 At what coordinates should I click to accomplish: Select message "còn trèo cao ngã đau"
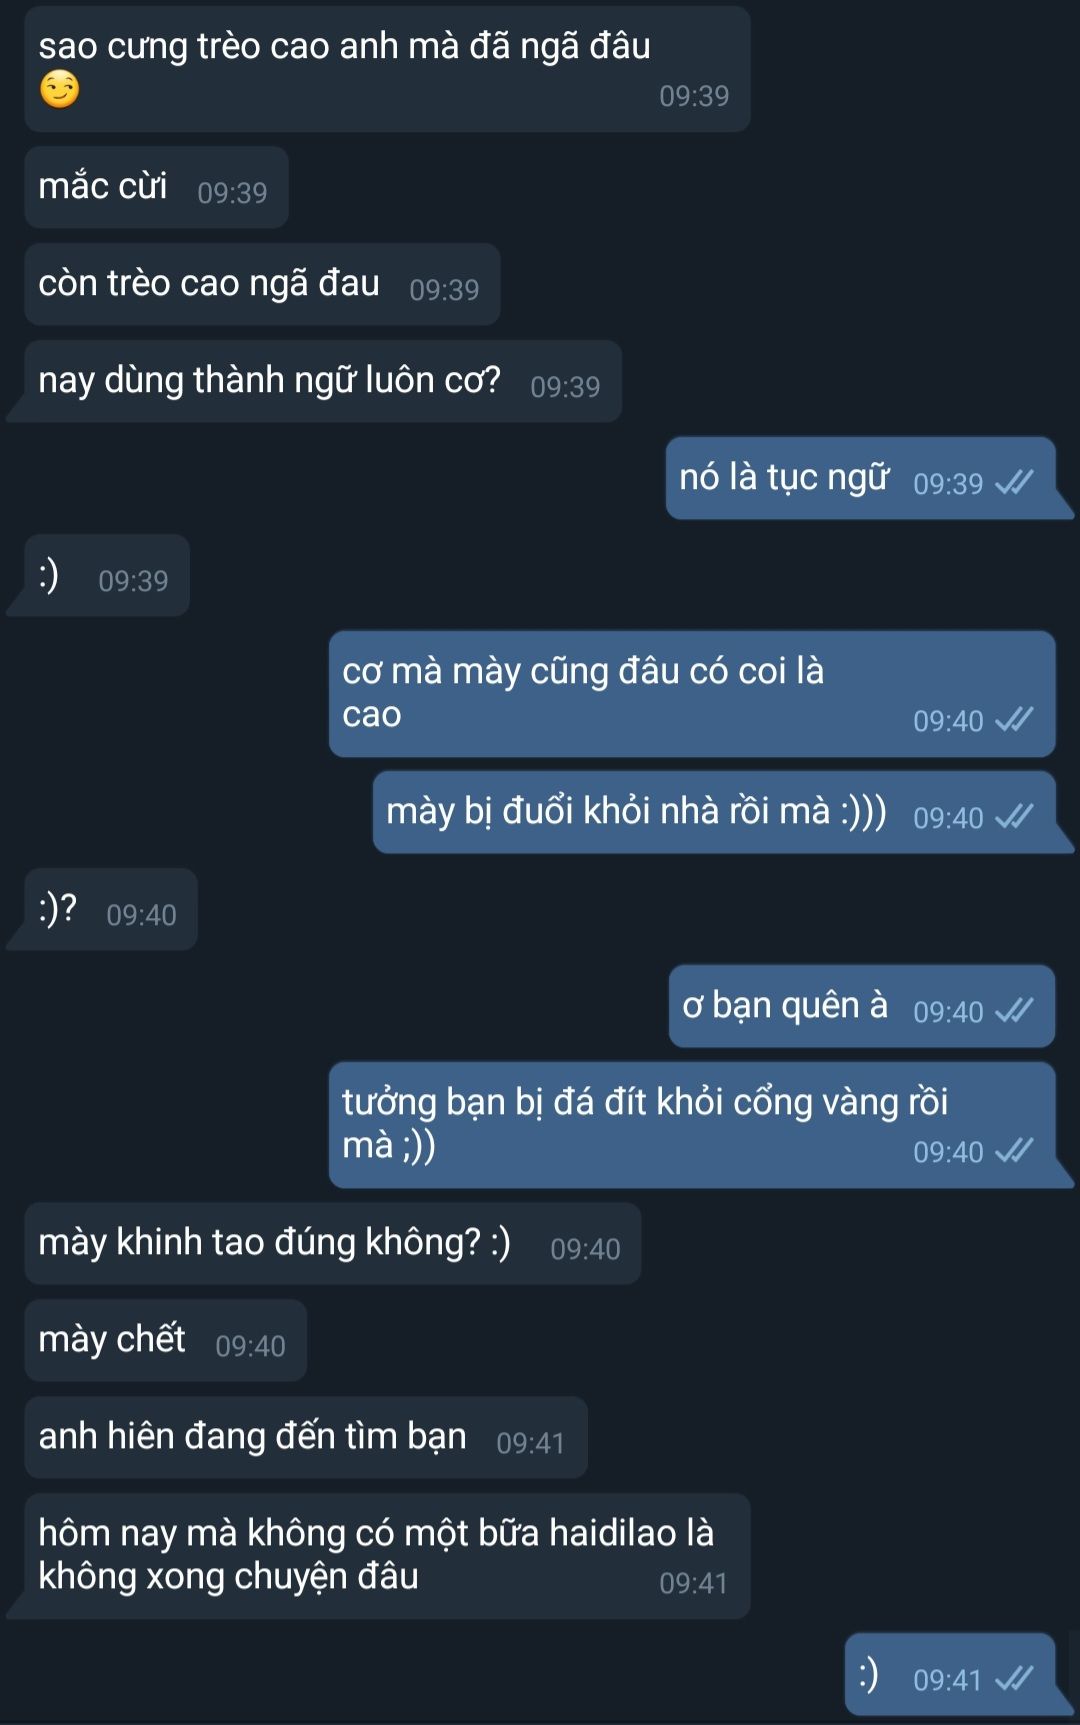tap(262, 284)
